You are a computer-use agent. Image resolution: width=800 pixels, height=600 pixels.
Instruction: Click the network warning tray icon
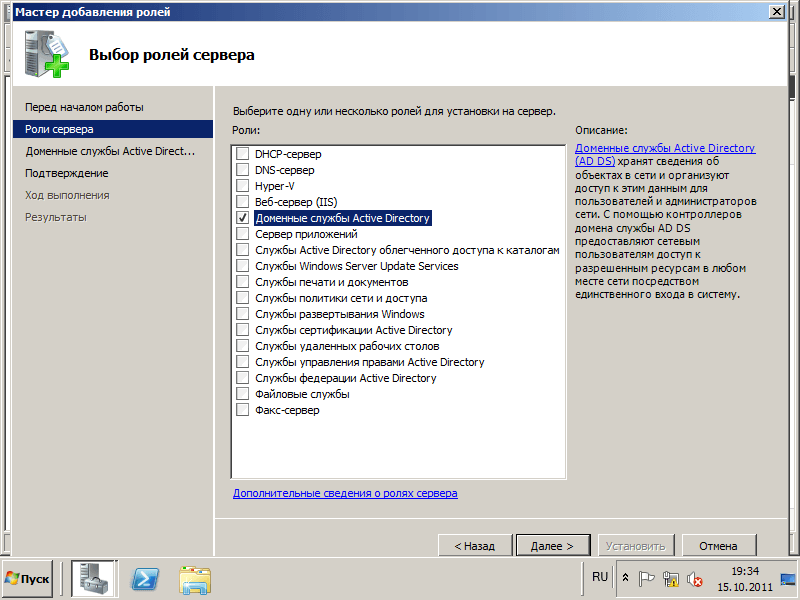(670, 579)
